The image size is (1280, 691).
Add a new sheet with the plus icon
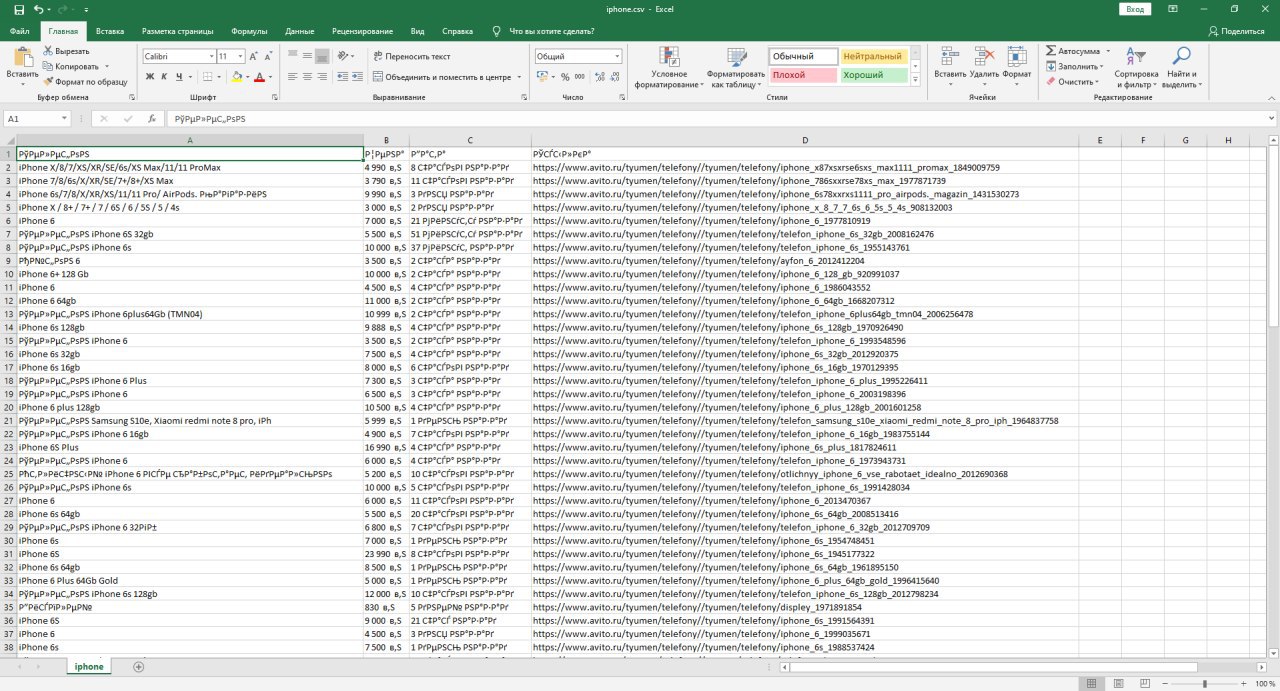(x=138, y=666)
